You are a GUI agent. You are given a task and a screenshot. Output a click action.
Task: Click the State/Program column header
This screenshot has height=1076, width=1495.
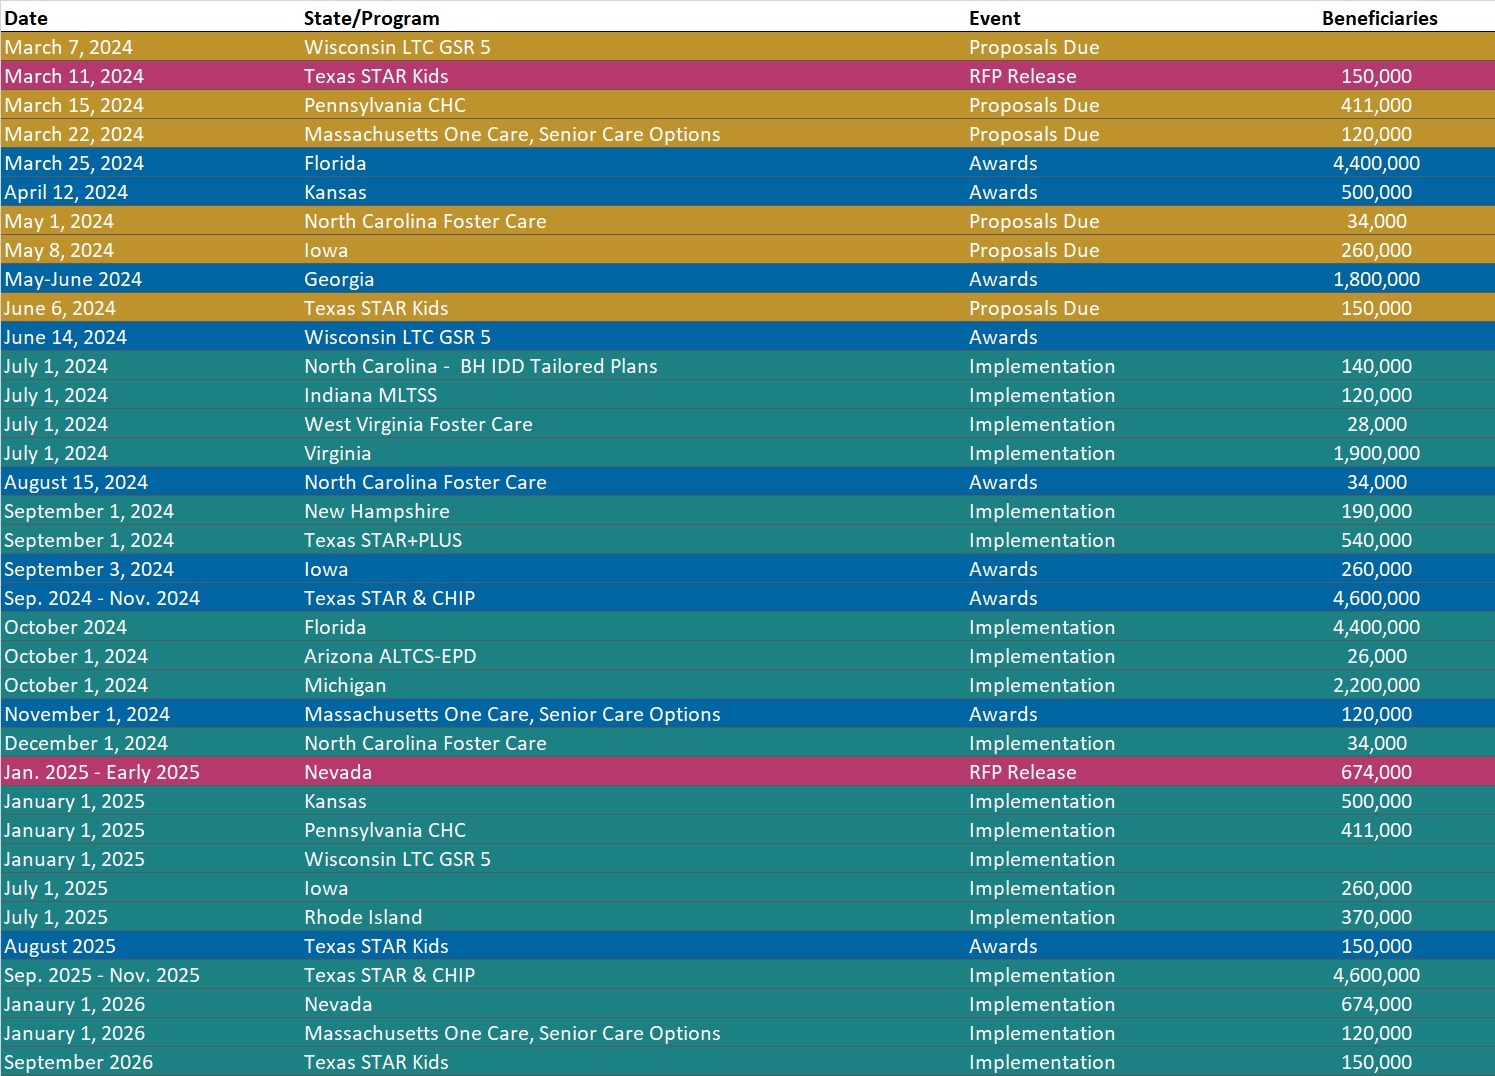pos(371,18)
